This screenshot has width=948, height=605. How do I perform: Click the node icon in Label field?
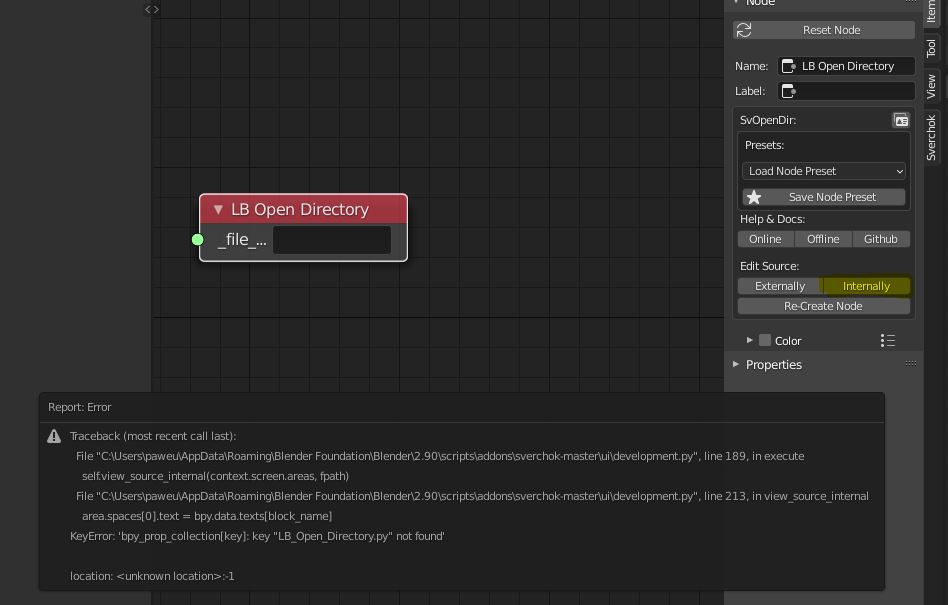point(788,91)
